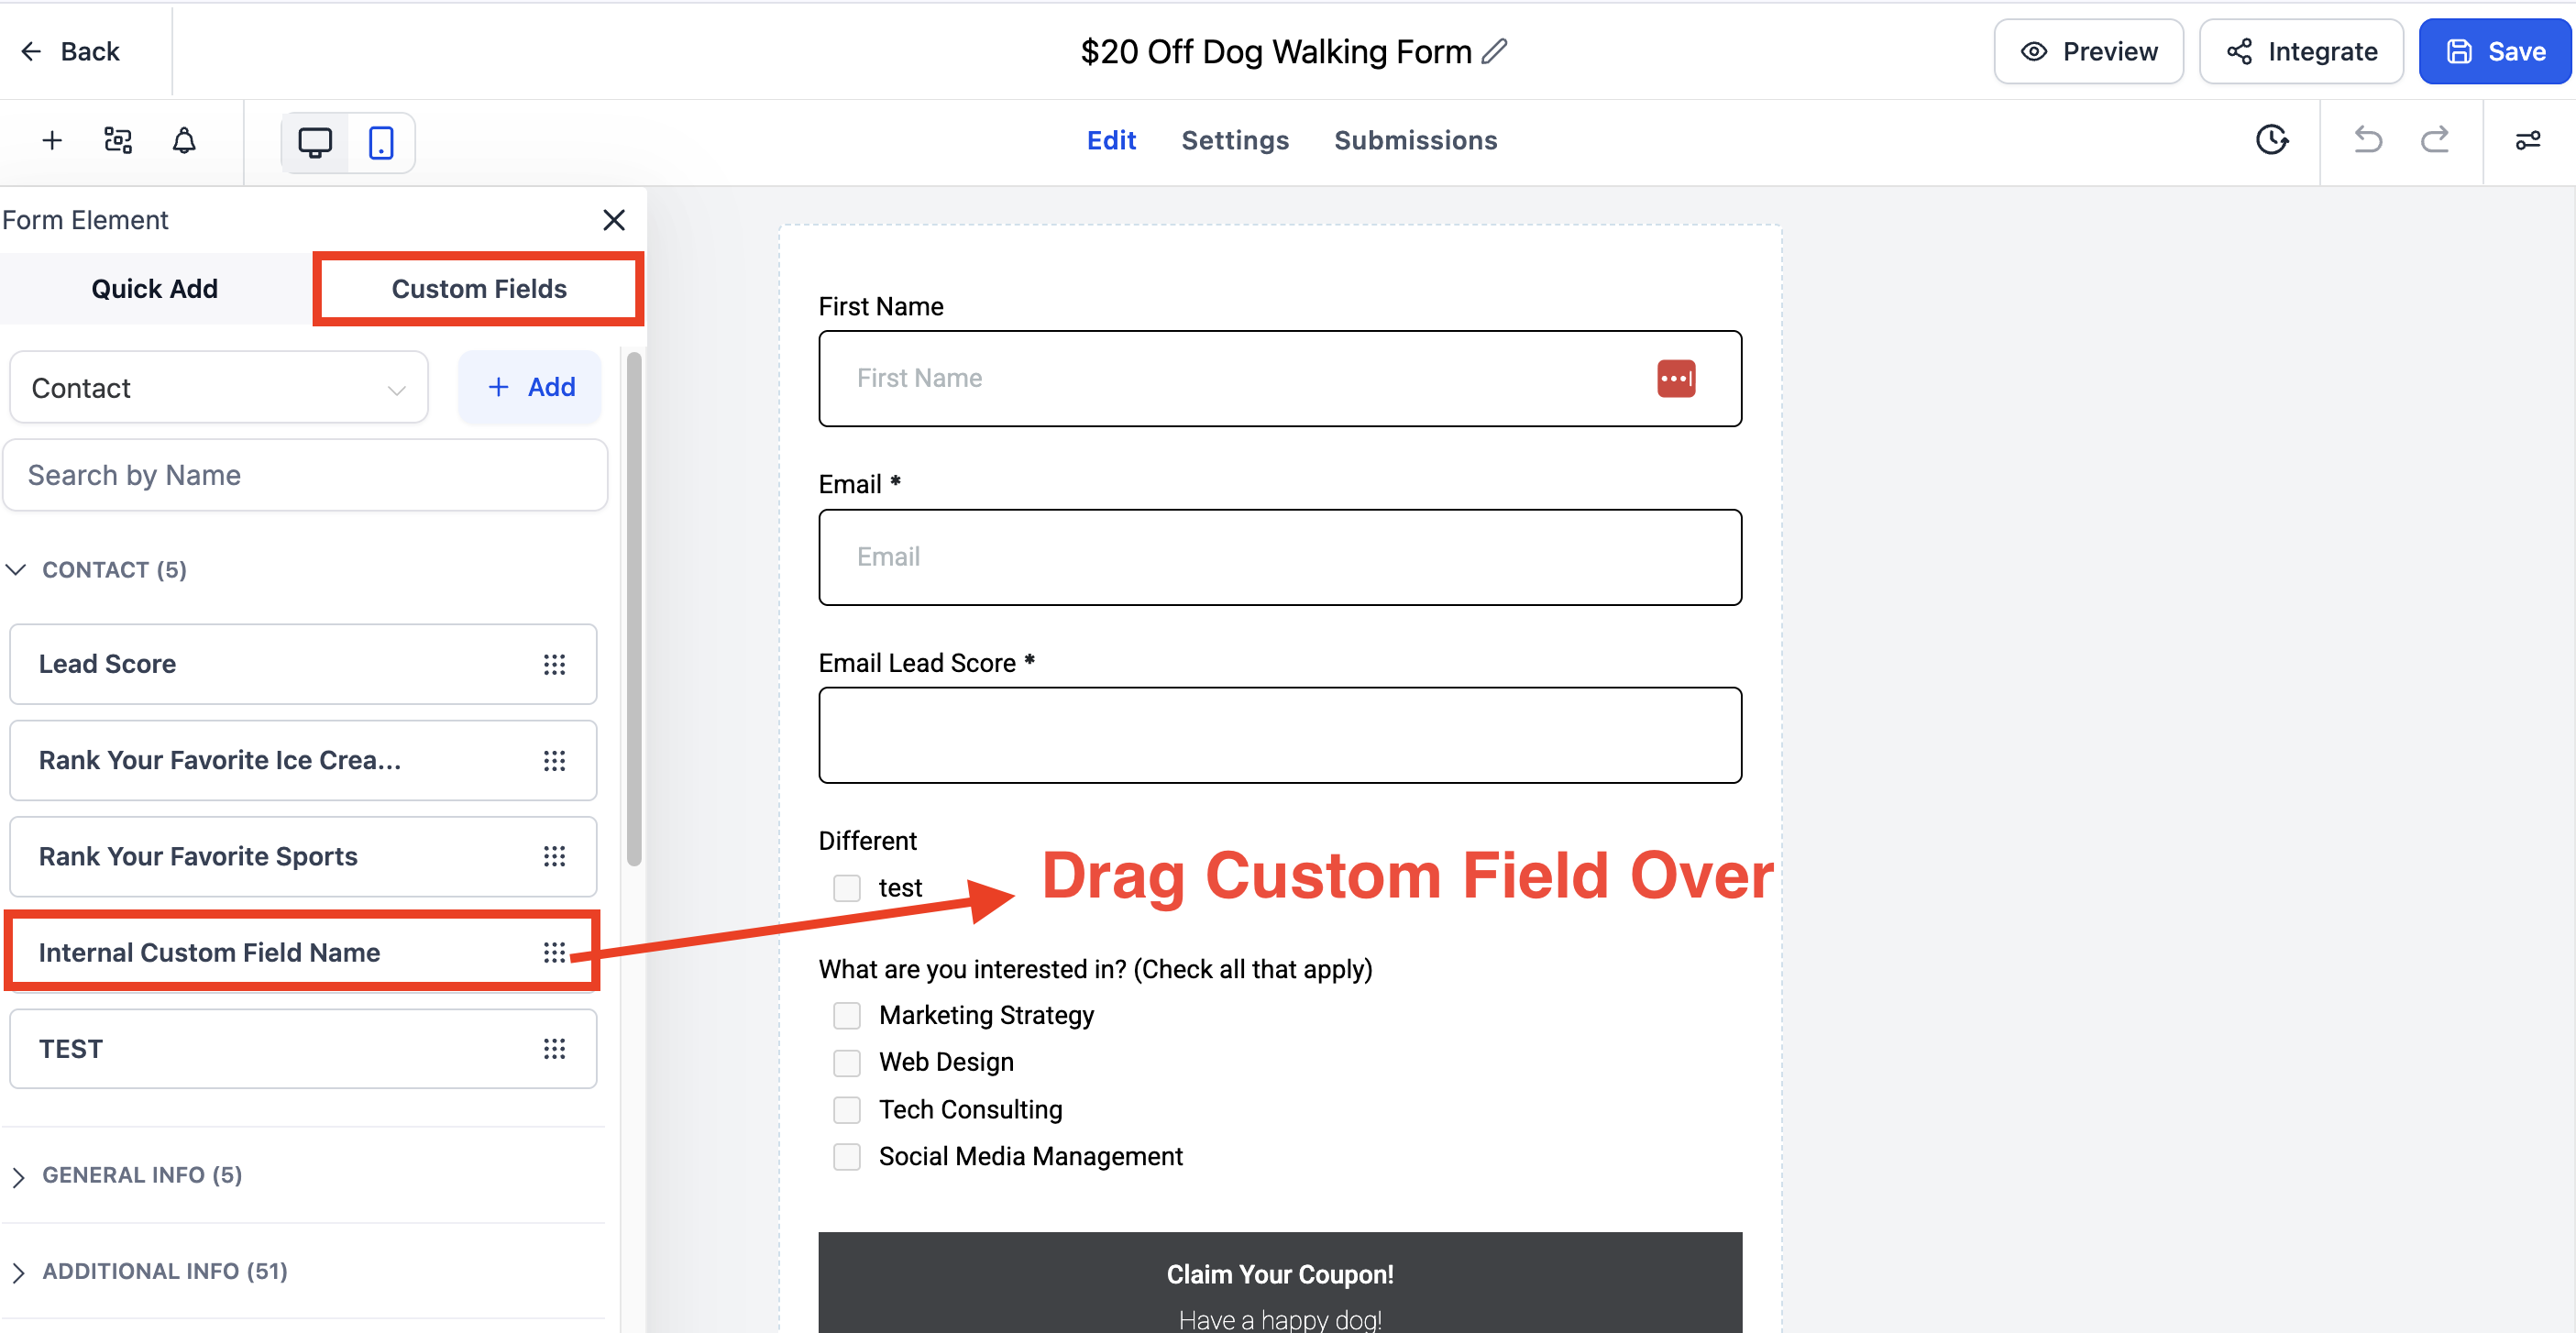
Task: Edit form title with pencil icon
Action: (1494, 51)
